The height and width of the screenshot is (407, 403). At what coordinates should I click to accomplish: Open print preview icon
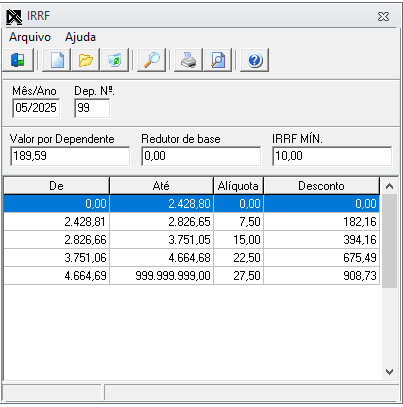tap(218, 60)
